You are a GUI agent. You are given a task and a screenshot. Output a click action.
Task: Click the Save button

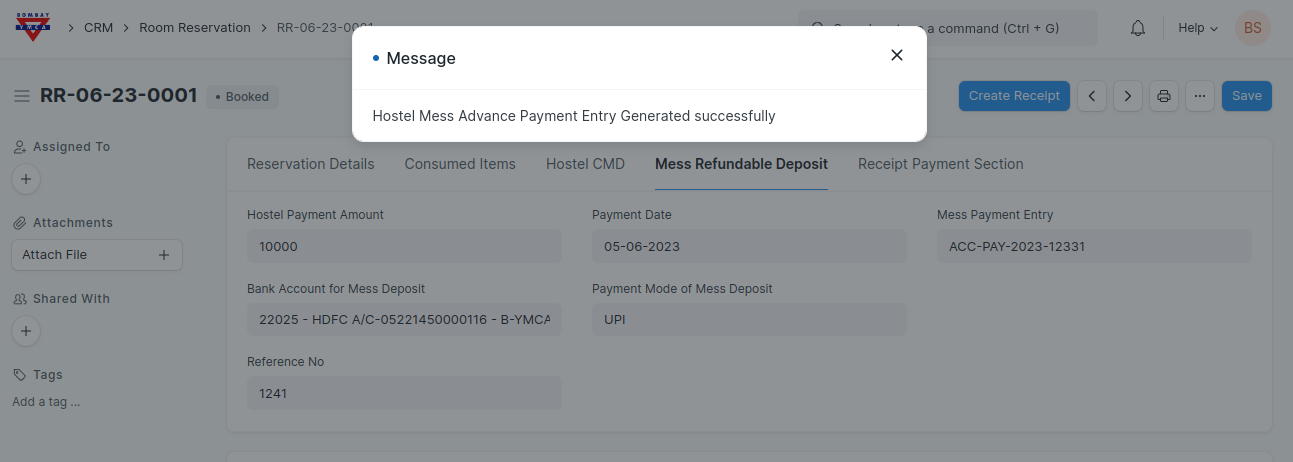point(1246,96)
